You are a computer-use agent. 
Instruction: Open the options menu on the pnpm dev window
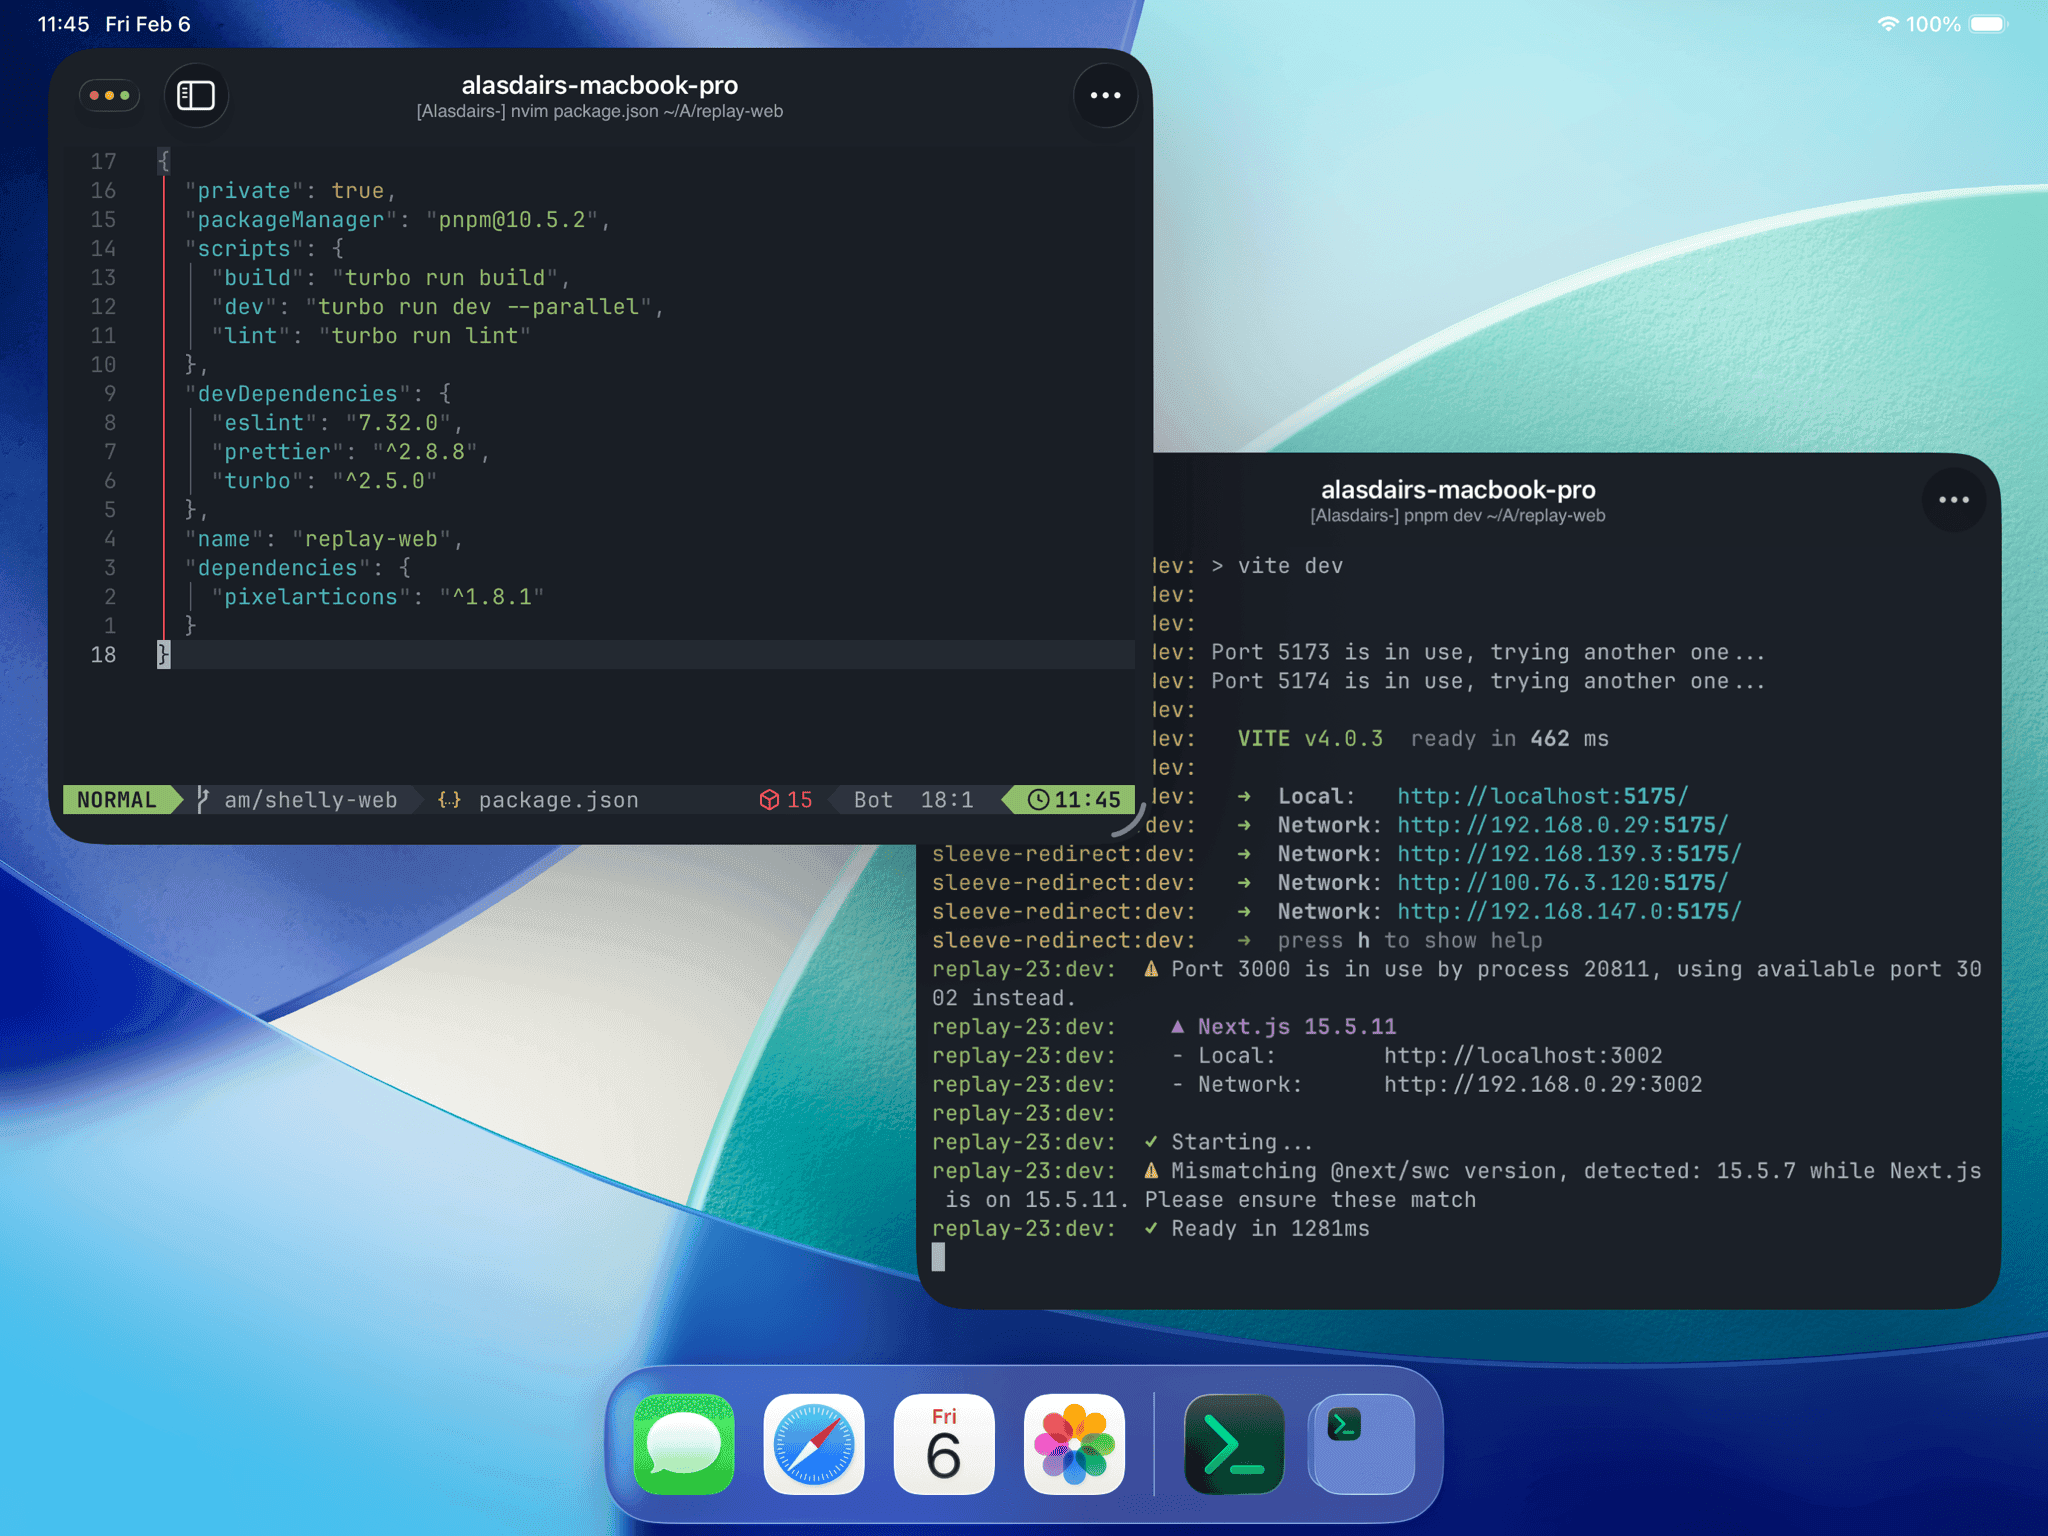[1953, 499]
